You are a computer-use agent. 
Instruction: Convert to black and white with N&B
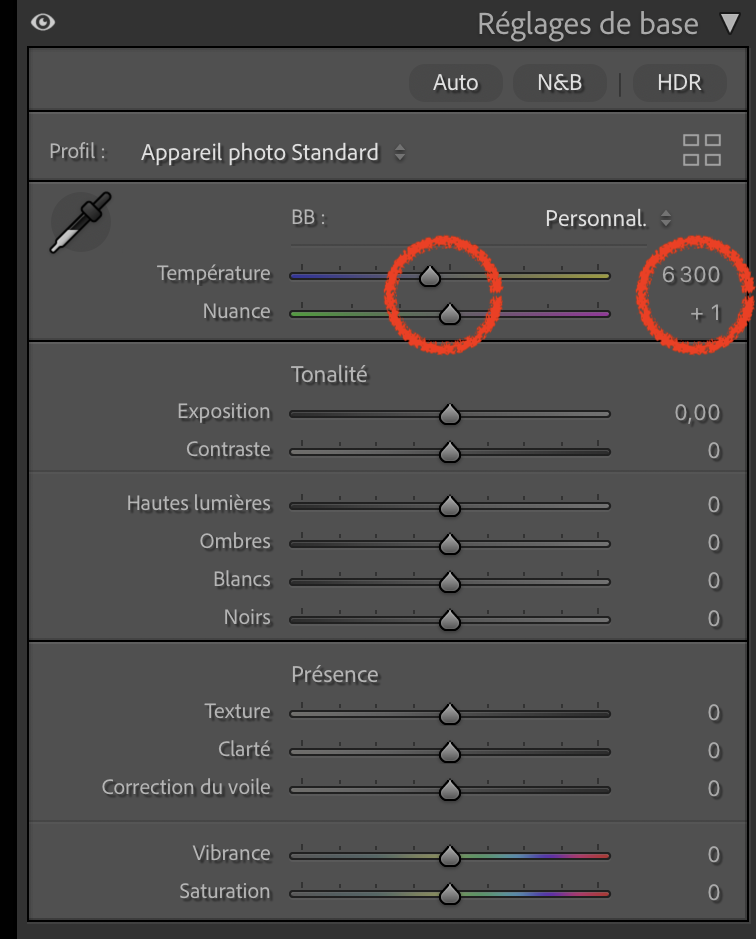point(559,83)
